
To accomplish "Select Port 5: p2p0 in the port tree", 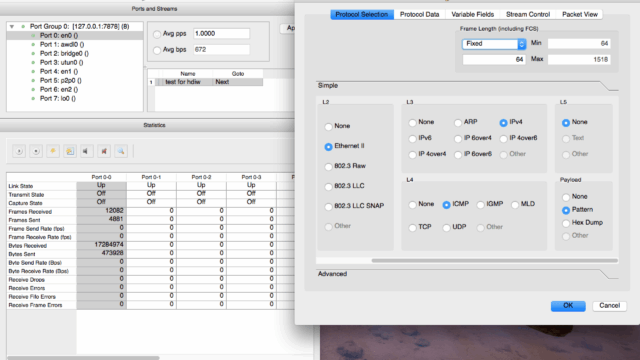I will pos(60,80).
